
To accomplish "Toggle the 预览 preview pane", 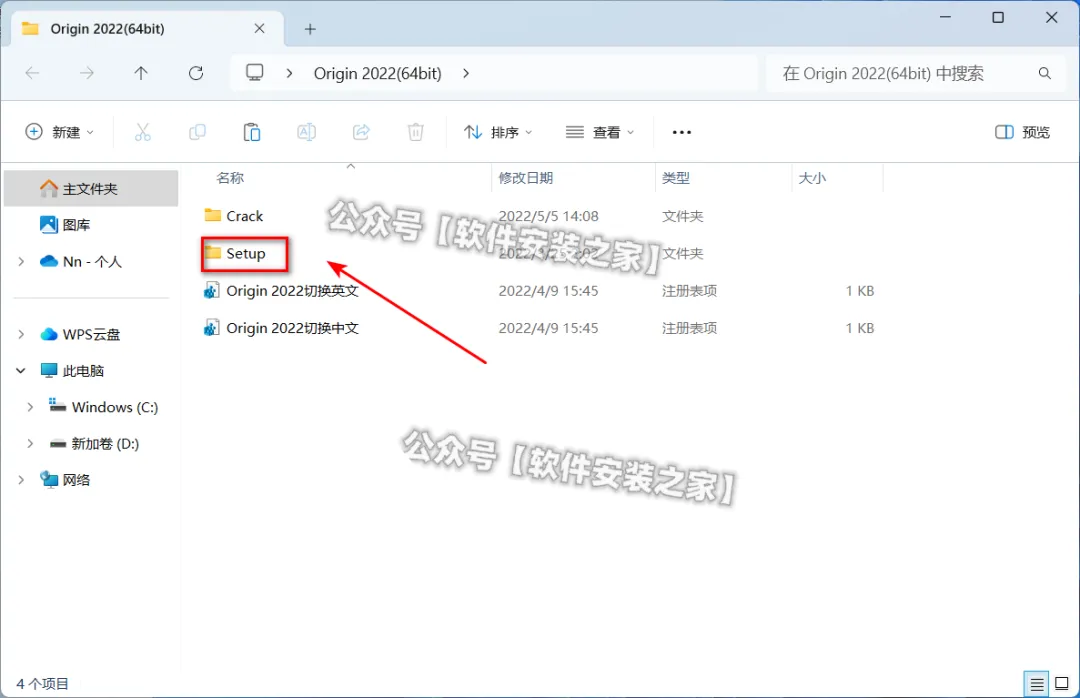I will 1023,132.
